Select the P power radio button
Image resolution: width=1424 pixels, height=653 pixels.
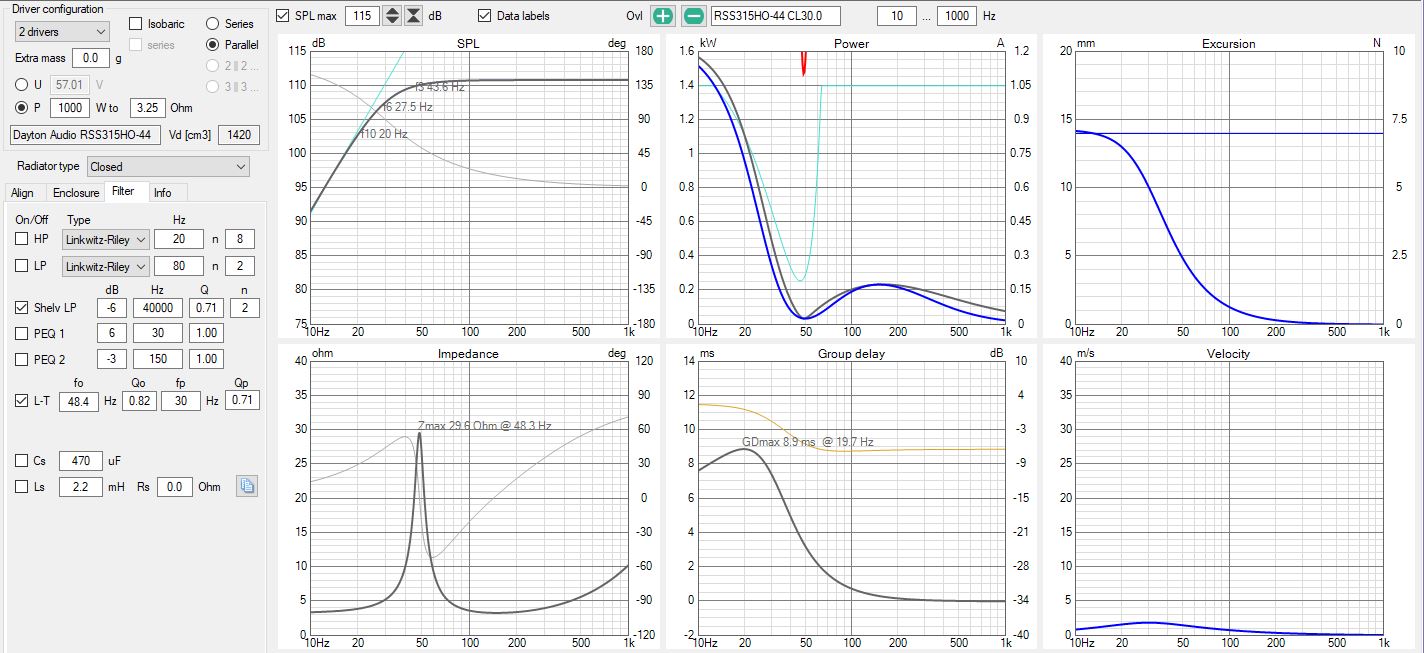pyautogui.click(x=22, y=107)
